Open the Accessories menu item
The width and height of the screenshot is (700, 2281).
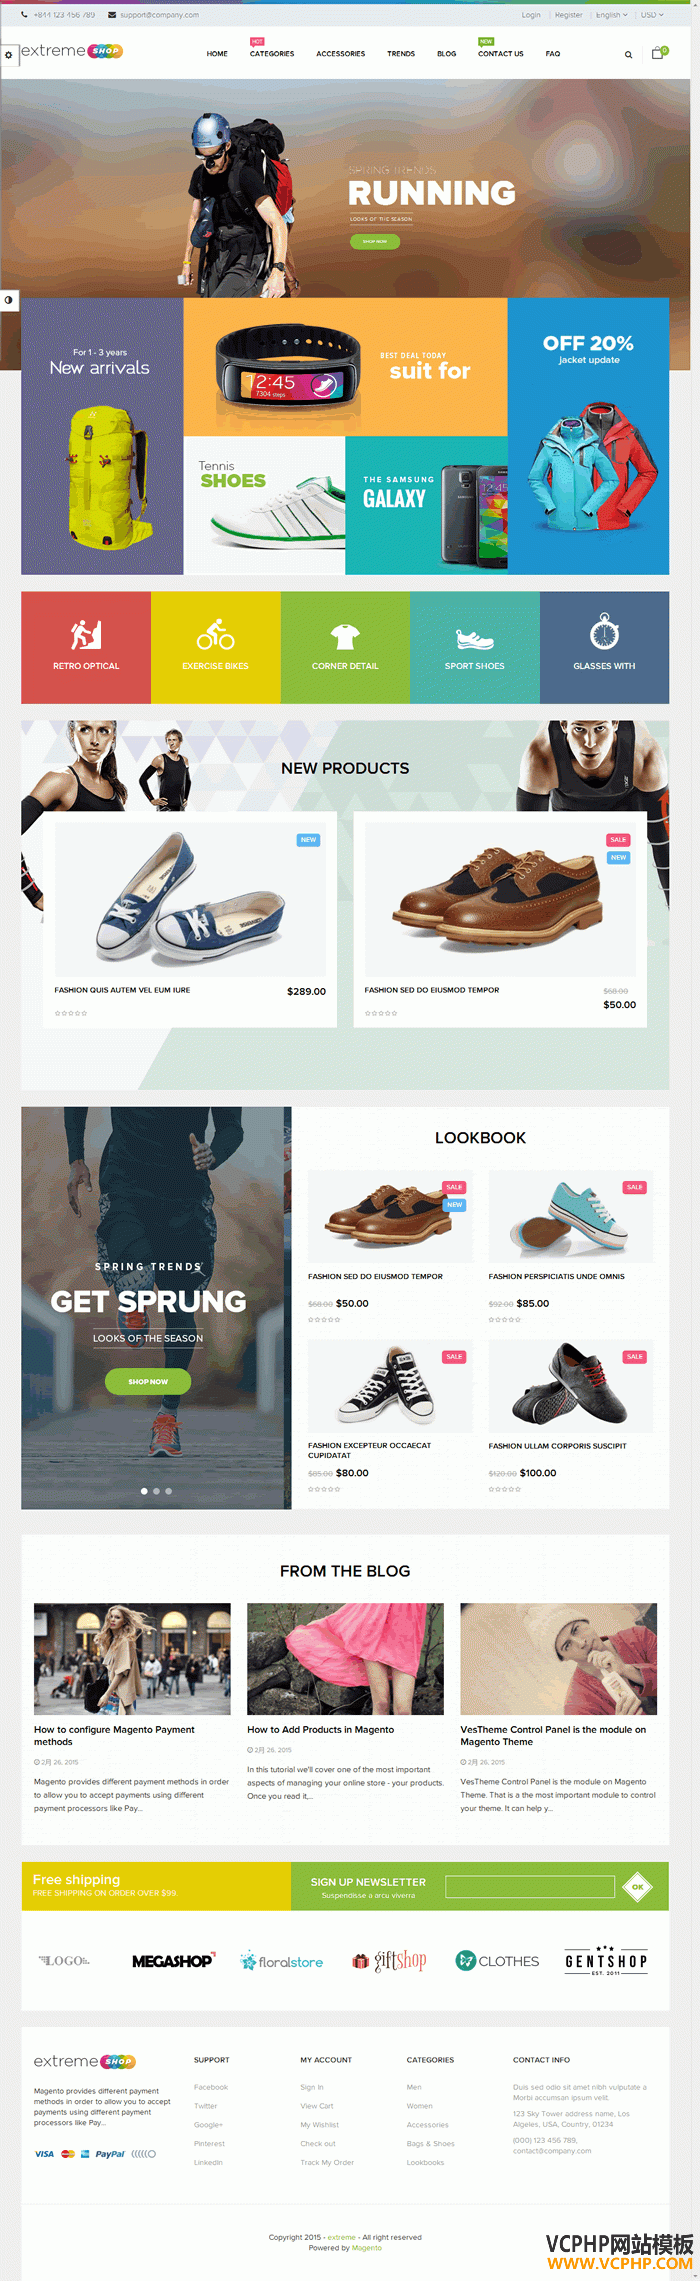(x=341, y=54)
